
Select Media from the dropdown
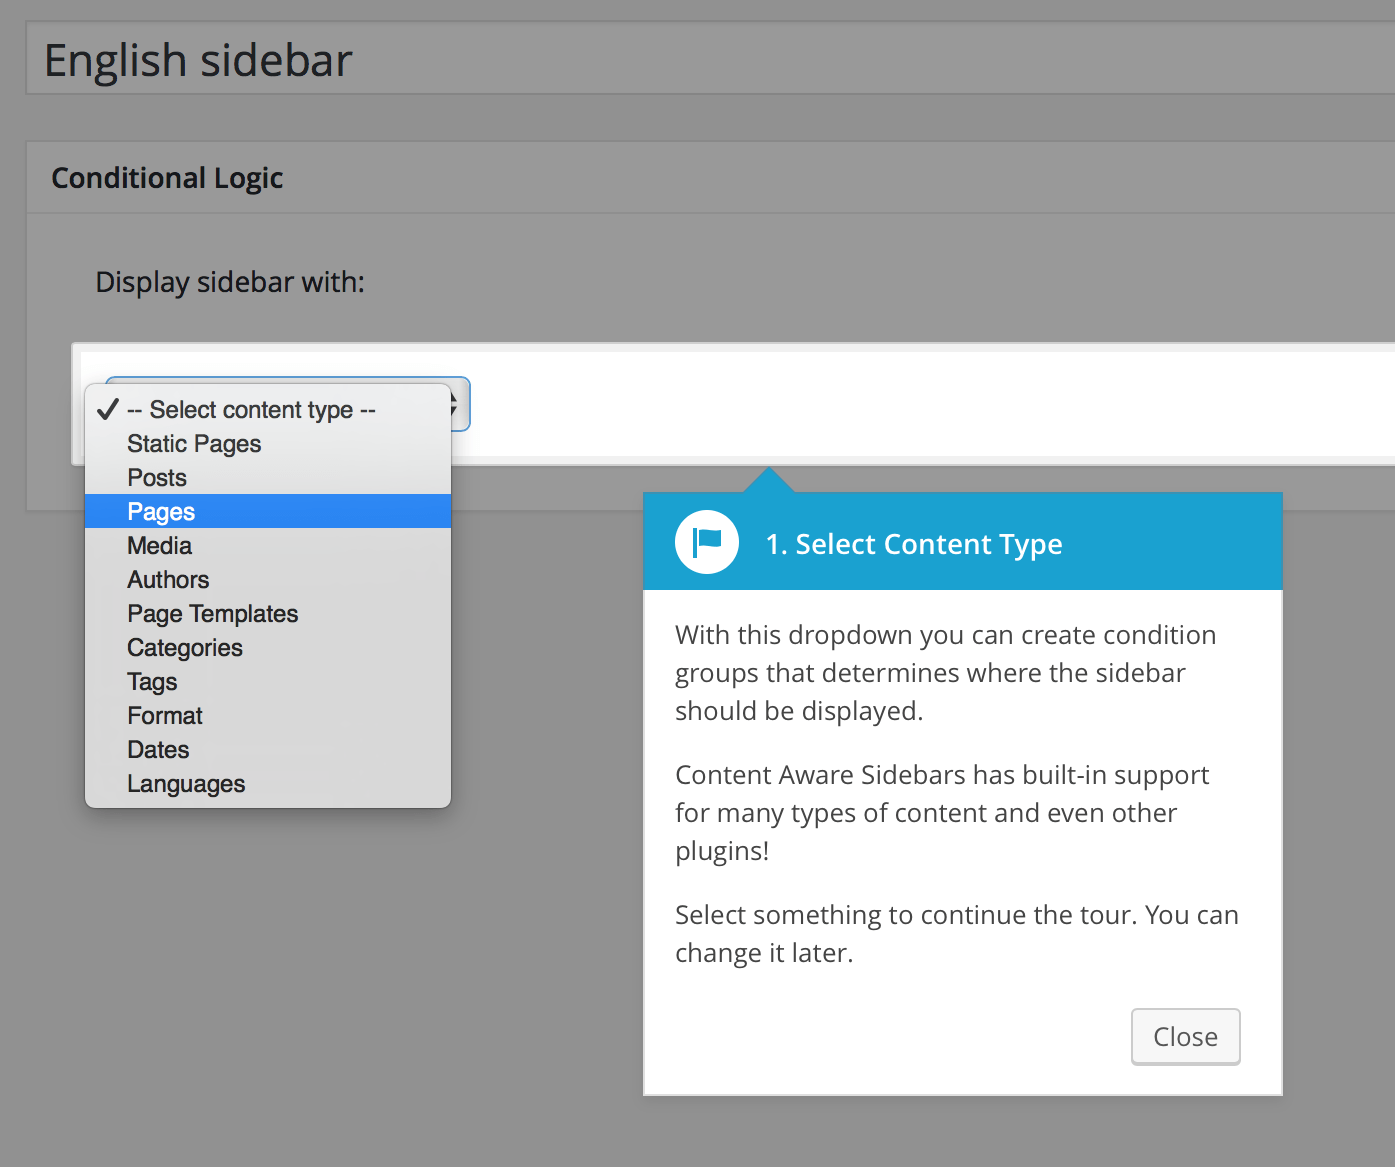159,545
